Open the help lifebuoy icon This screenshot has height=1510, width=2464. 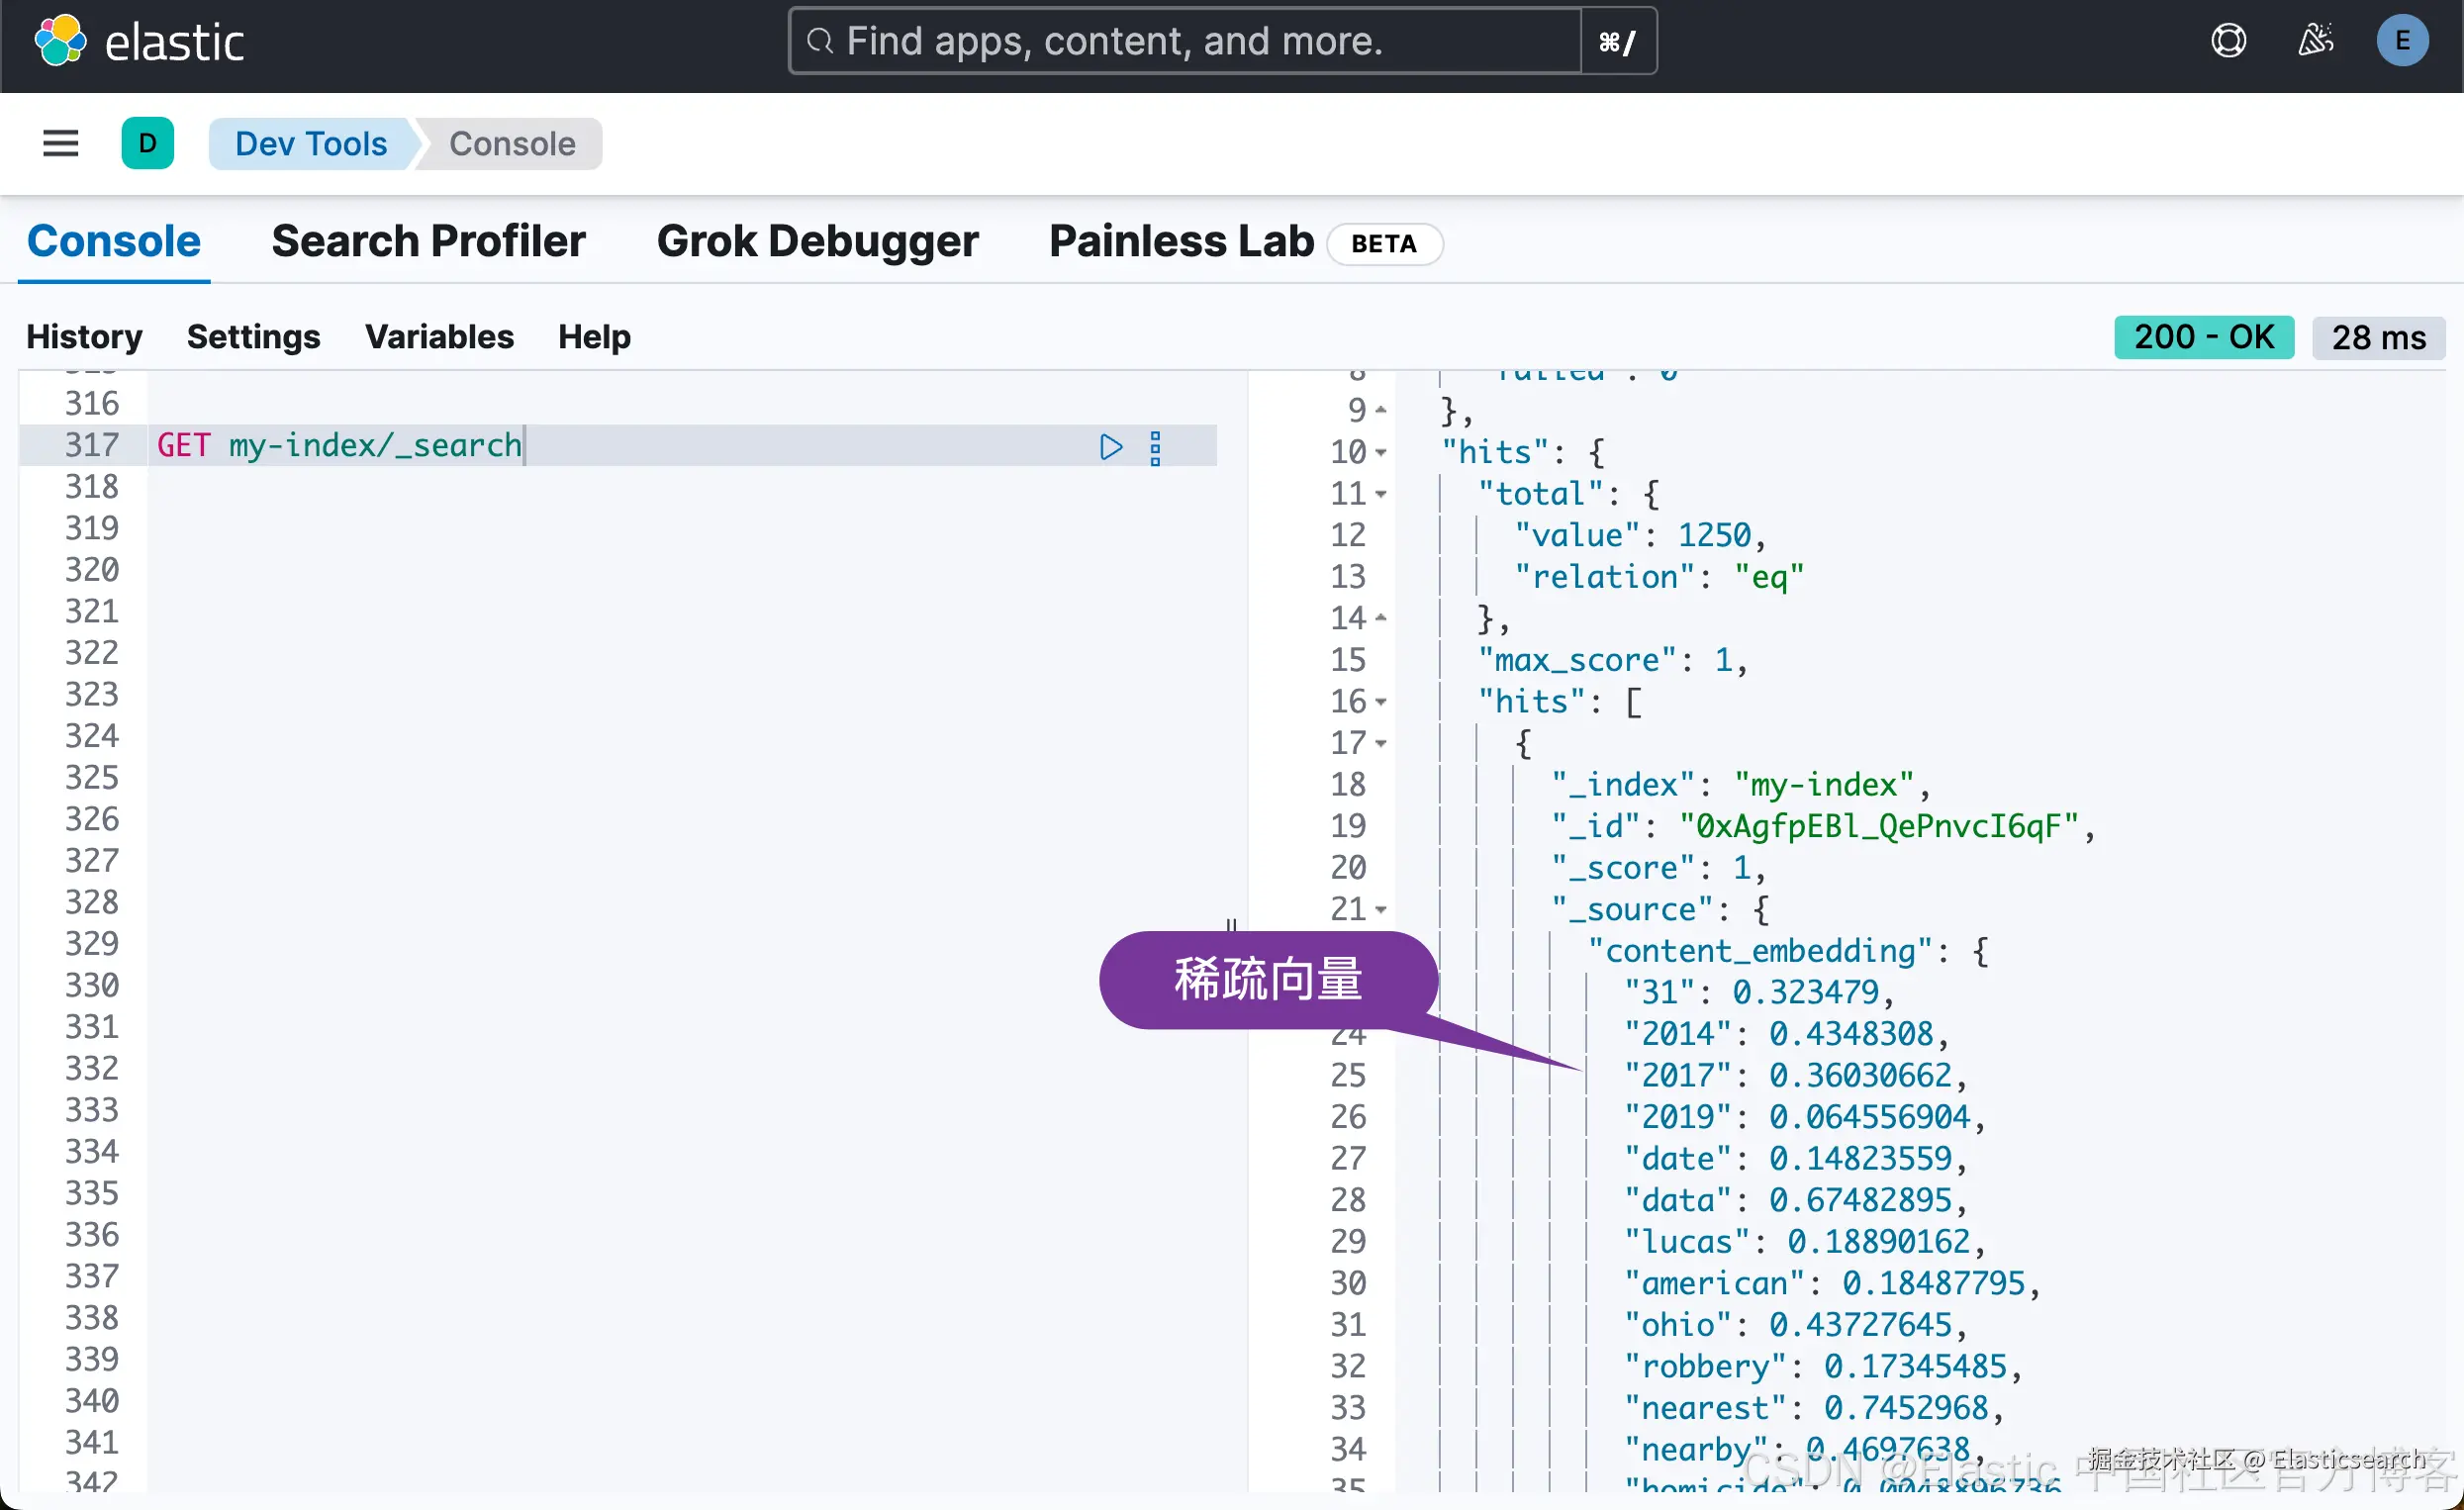2228,41
